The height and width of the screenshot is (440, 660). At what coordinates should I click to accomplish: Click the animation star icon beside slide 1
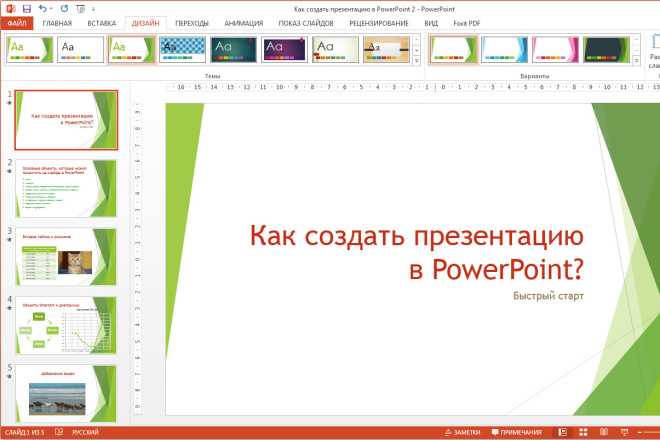pyautogui.click(x=9, y=103)
